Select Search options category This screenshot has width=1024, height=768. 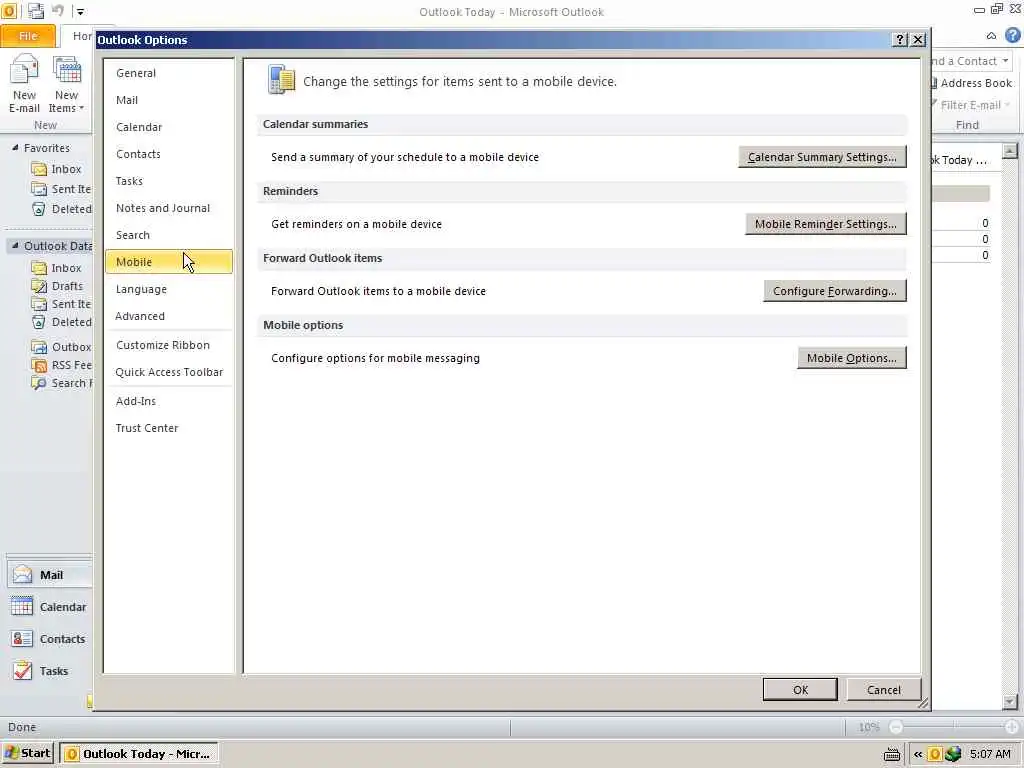coord(168,235)
